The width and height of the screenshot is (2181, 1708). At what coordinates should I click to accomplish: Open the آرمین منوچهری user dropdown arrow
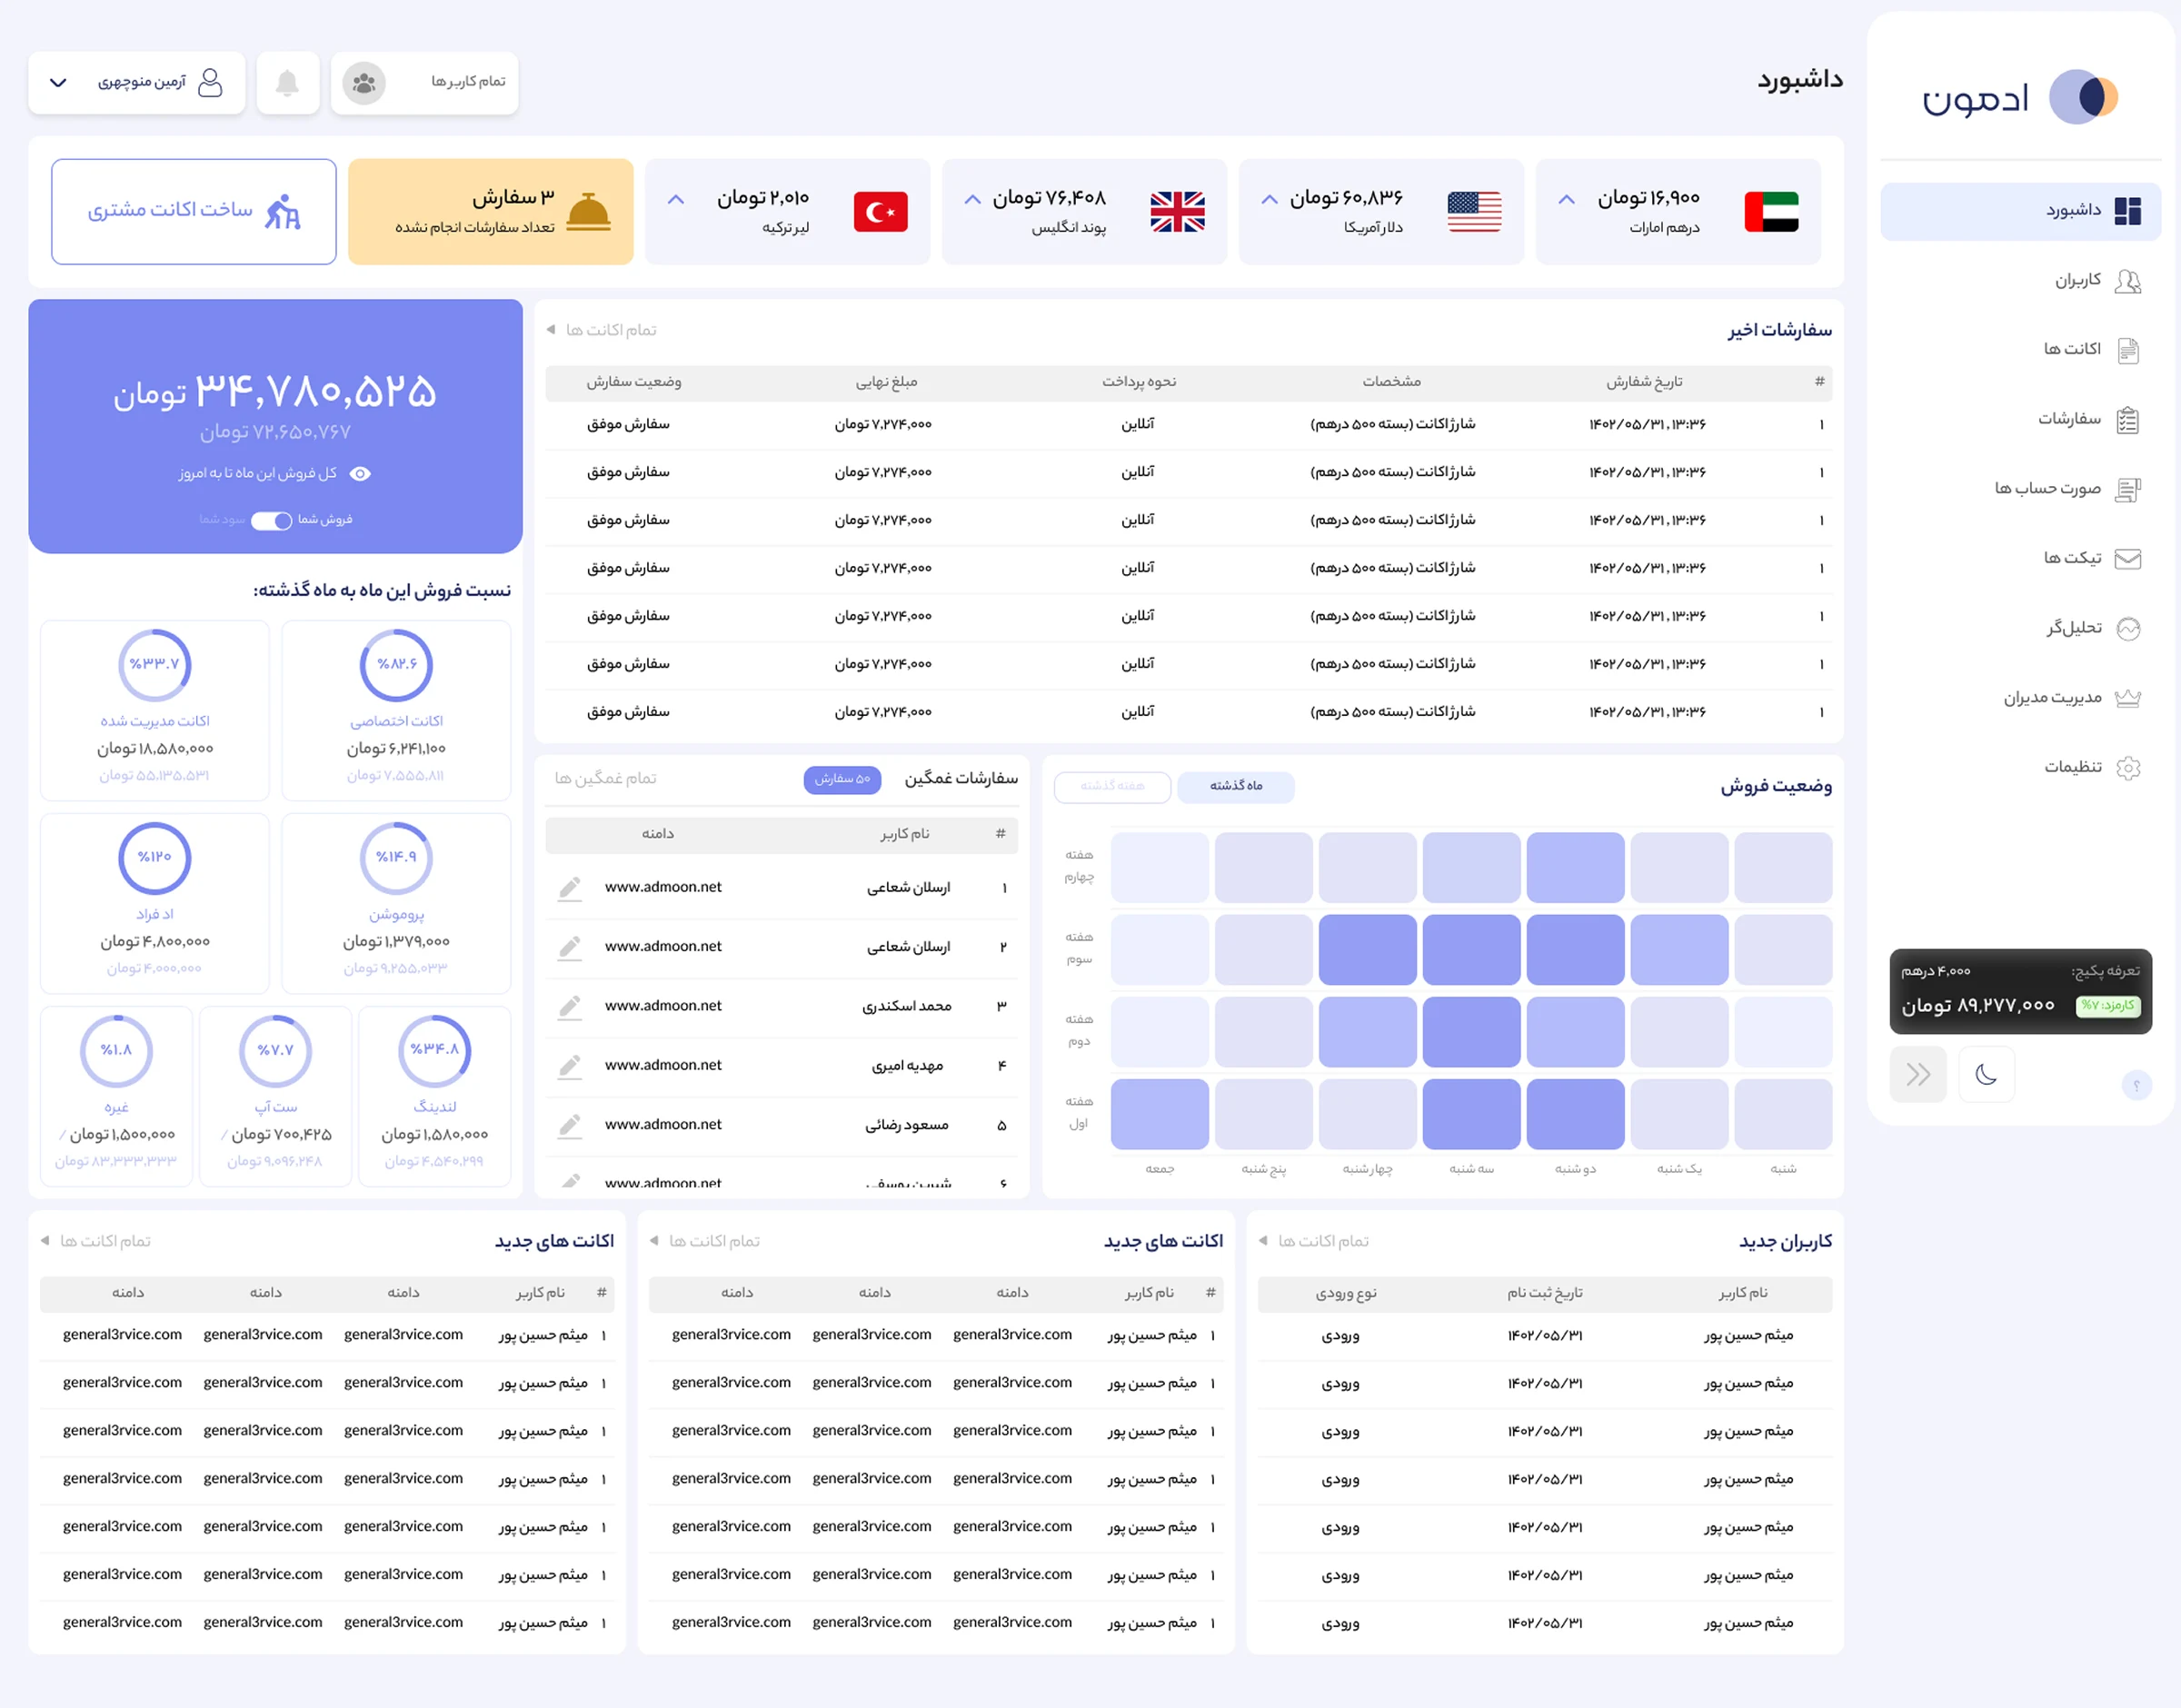[x=58, y=82]
